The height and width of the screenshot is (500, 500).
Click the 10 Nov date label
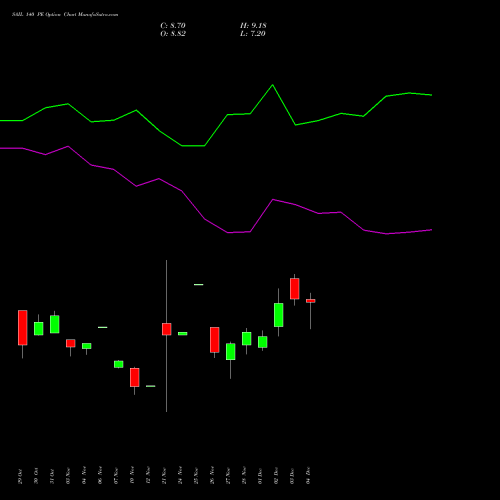click(132, 475)
